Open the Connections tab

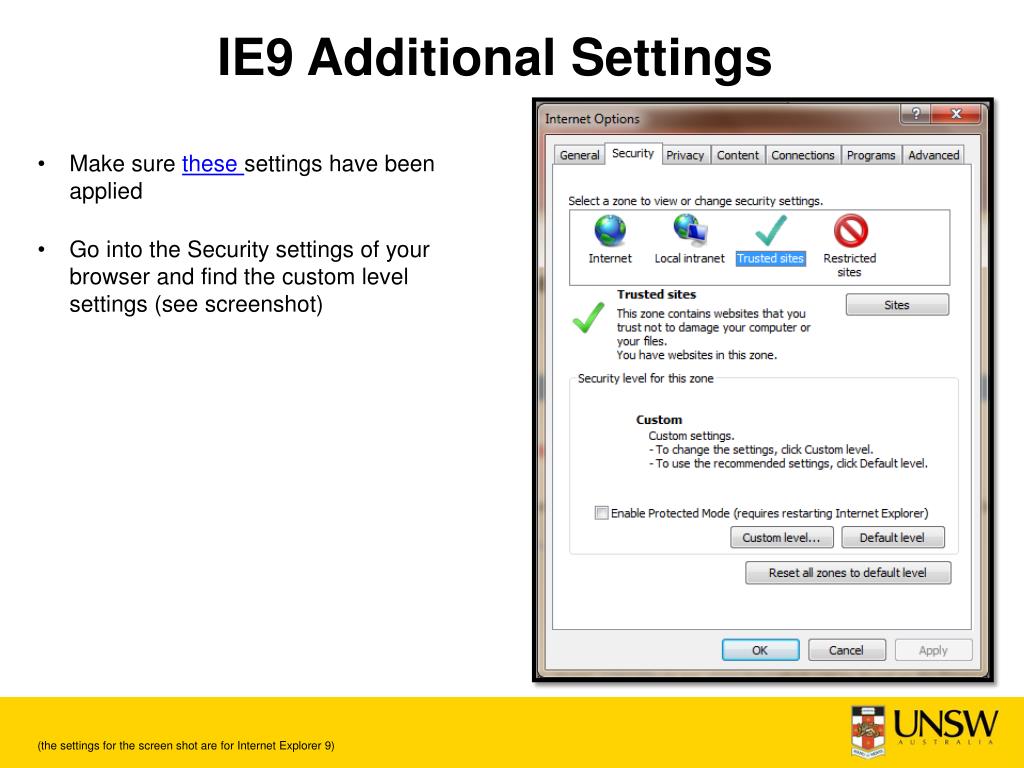point(803,155)
